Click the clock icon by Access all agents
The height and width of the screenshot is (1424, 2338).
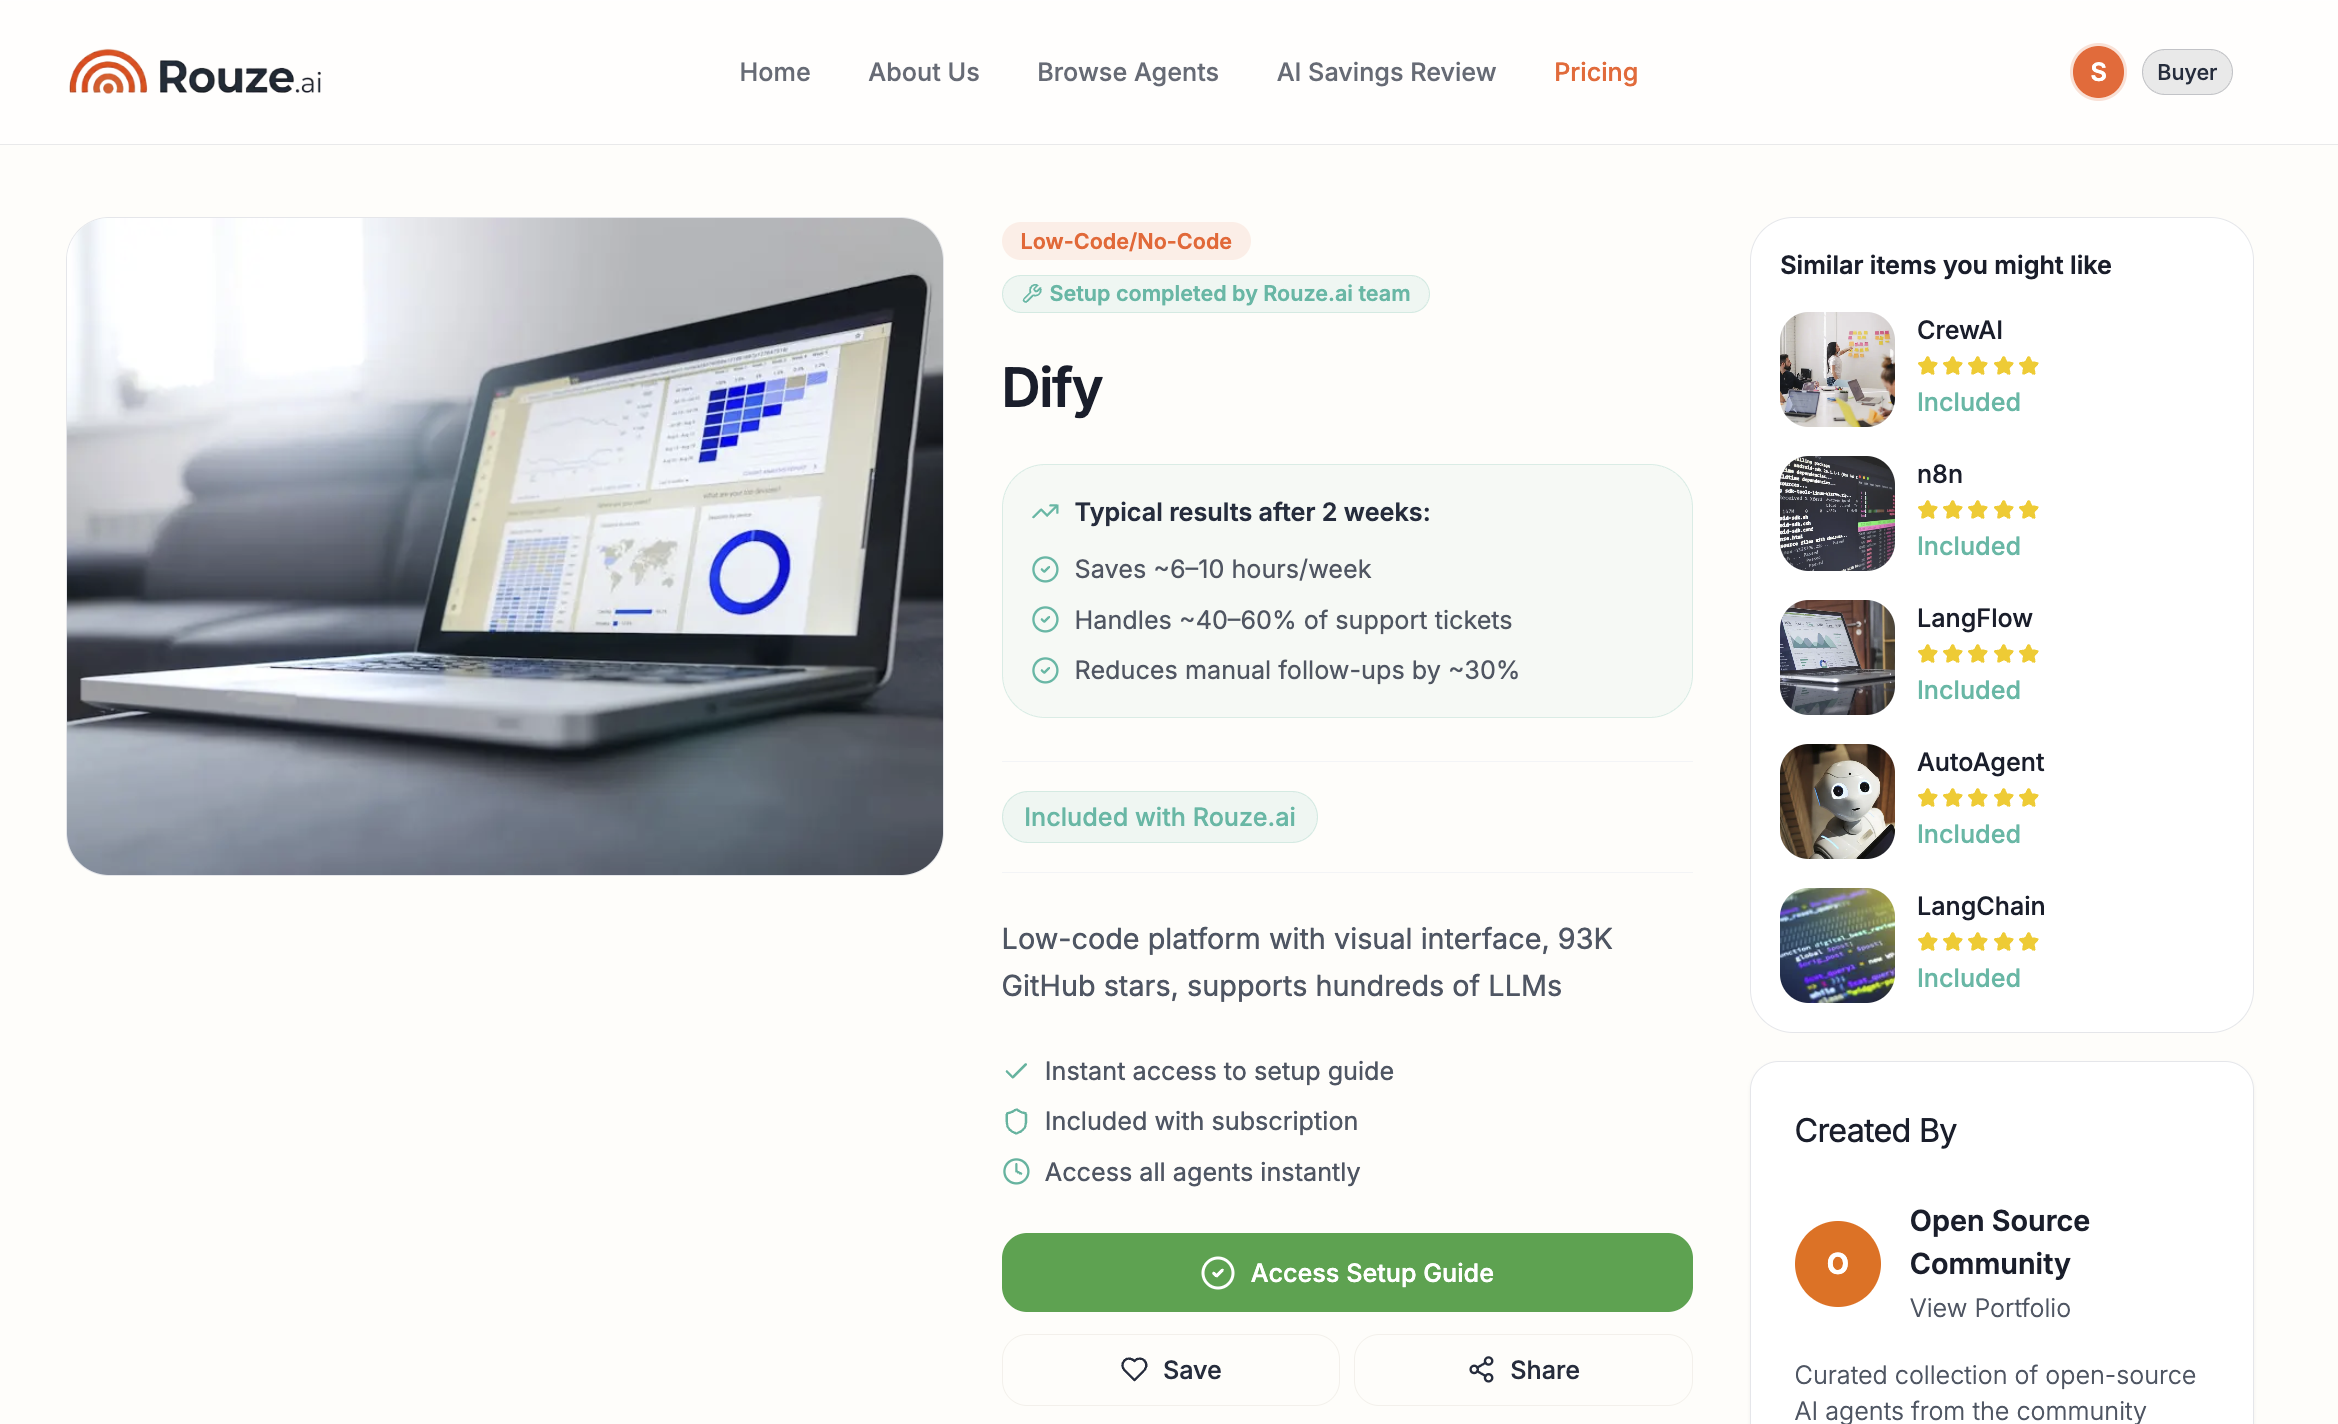pos(1016,1171)
